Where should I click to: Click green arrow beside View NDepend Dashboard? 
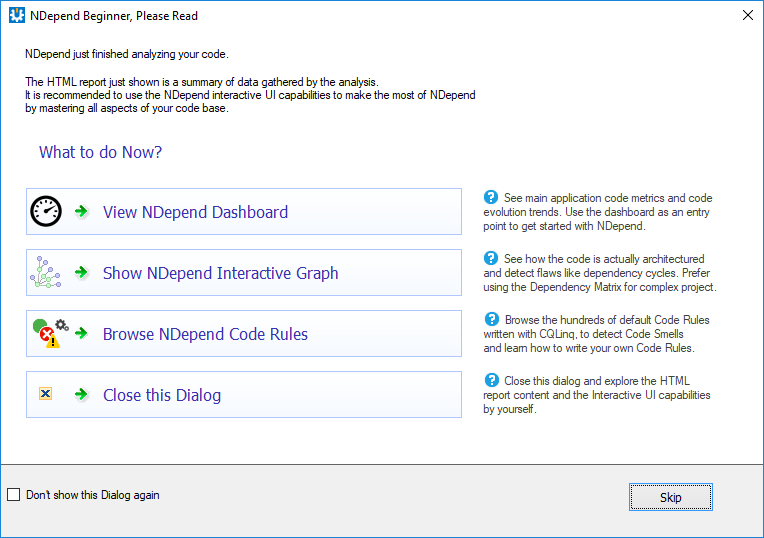point(81,211)
